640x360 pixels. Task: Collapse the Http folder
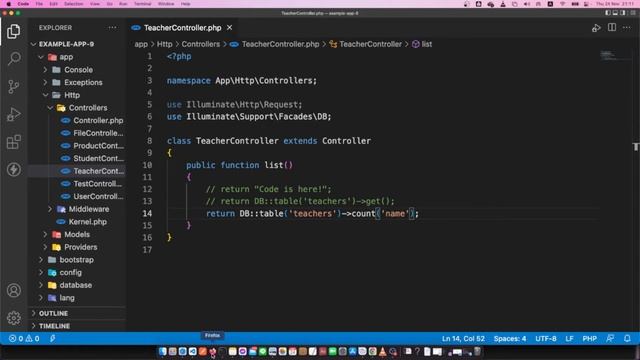[x=77, y=95]
